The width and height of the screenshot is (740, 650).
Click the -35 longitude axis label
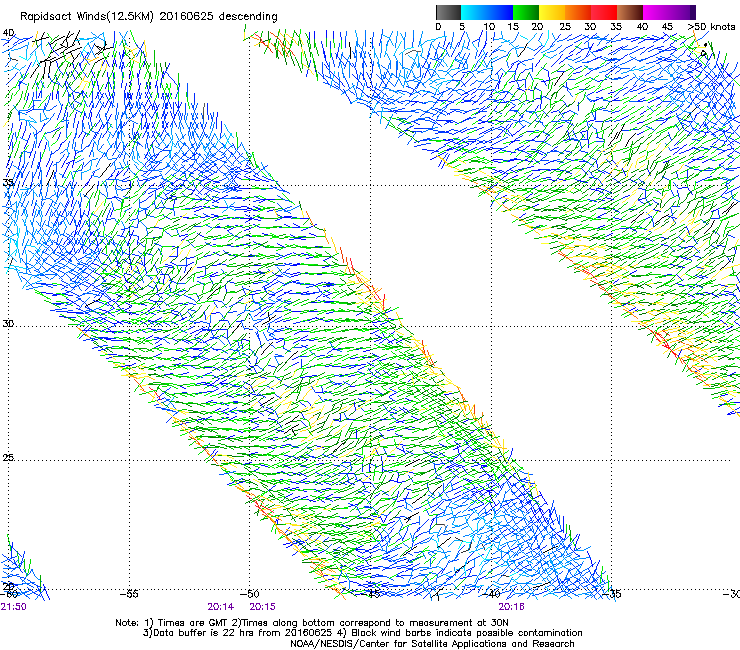tap(612, 594)
